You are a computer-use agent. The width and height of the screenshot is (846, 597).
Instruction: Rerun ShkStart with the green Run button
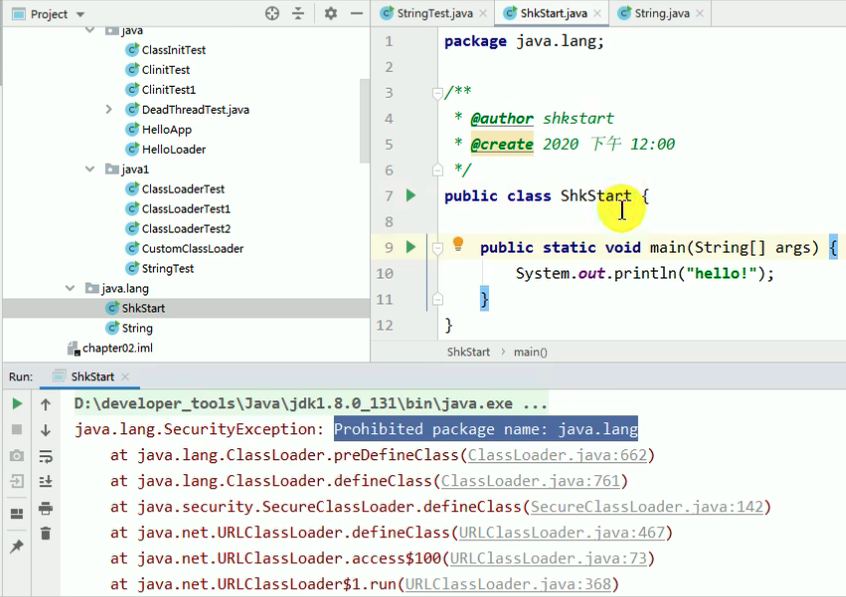click(17, 404)
